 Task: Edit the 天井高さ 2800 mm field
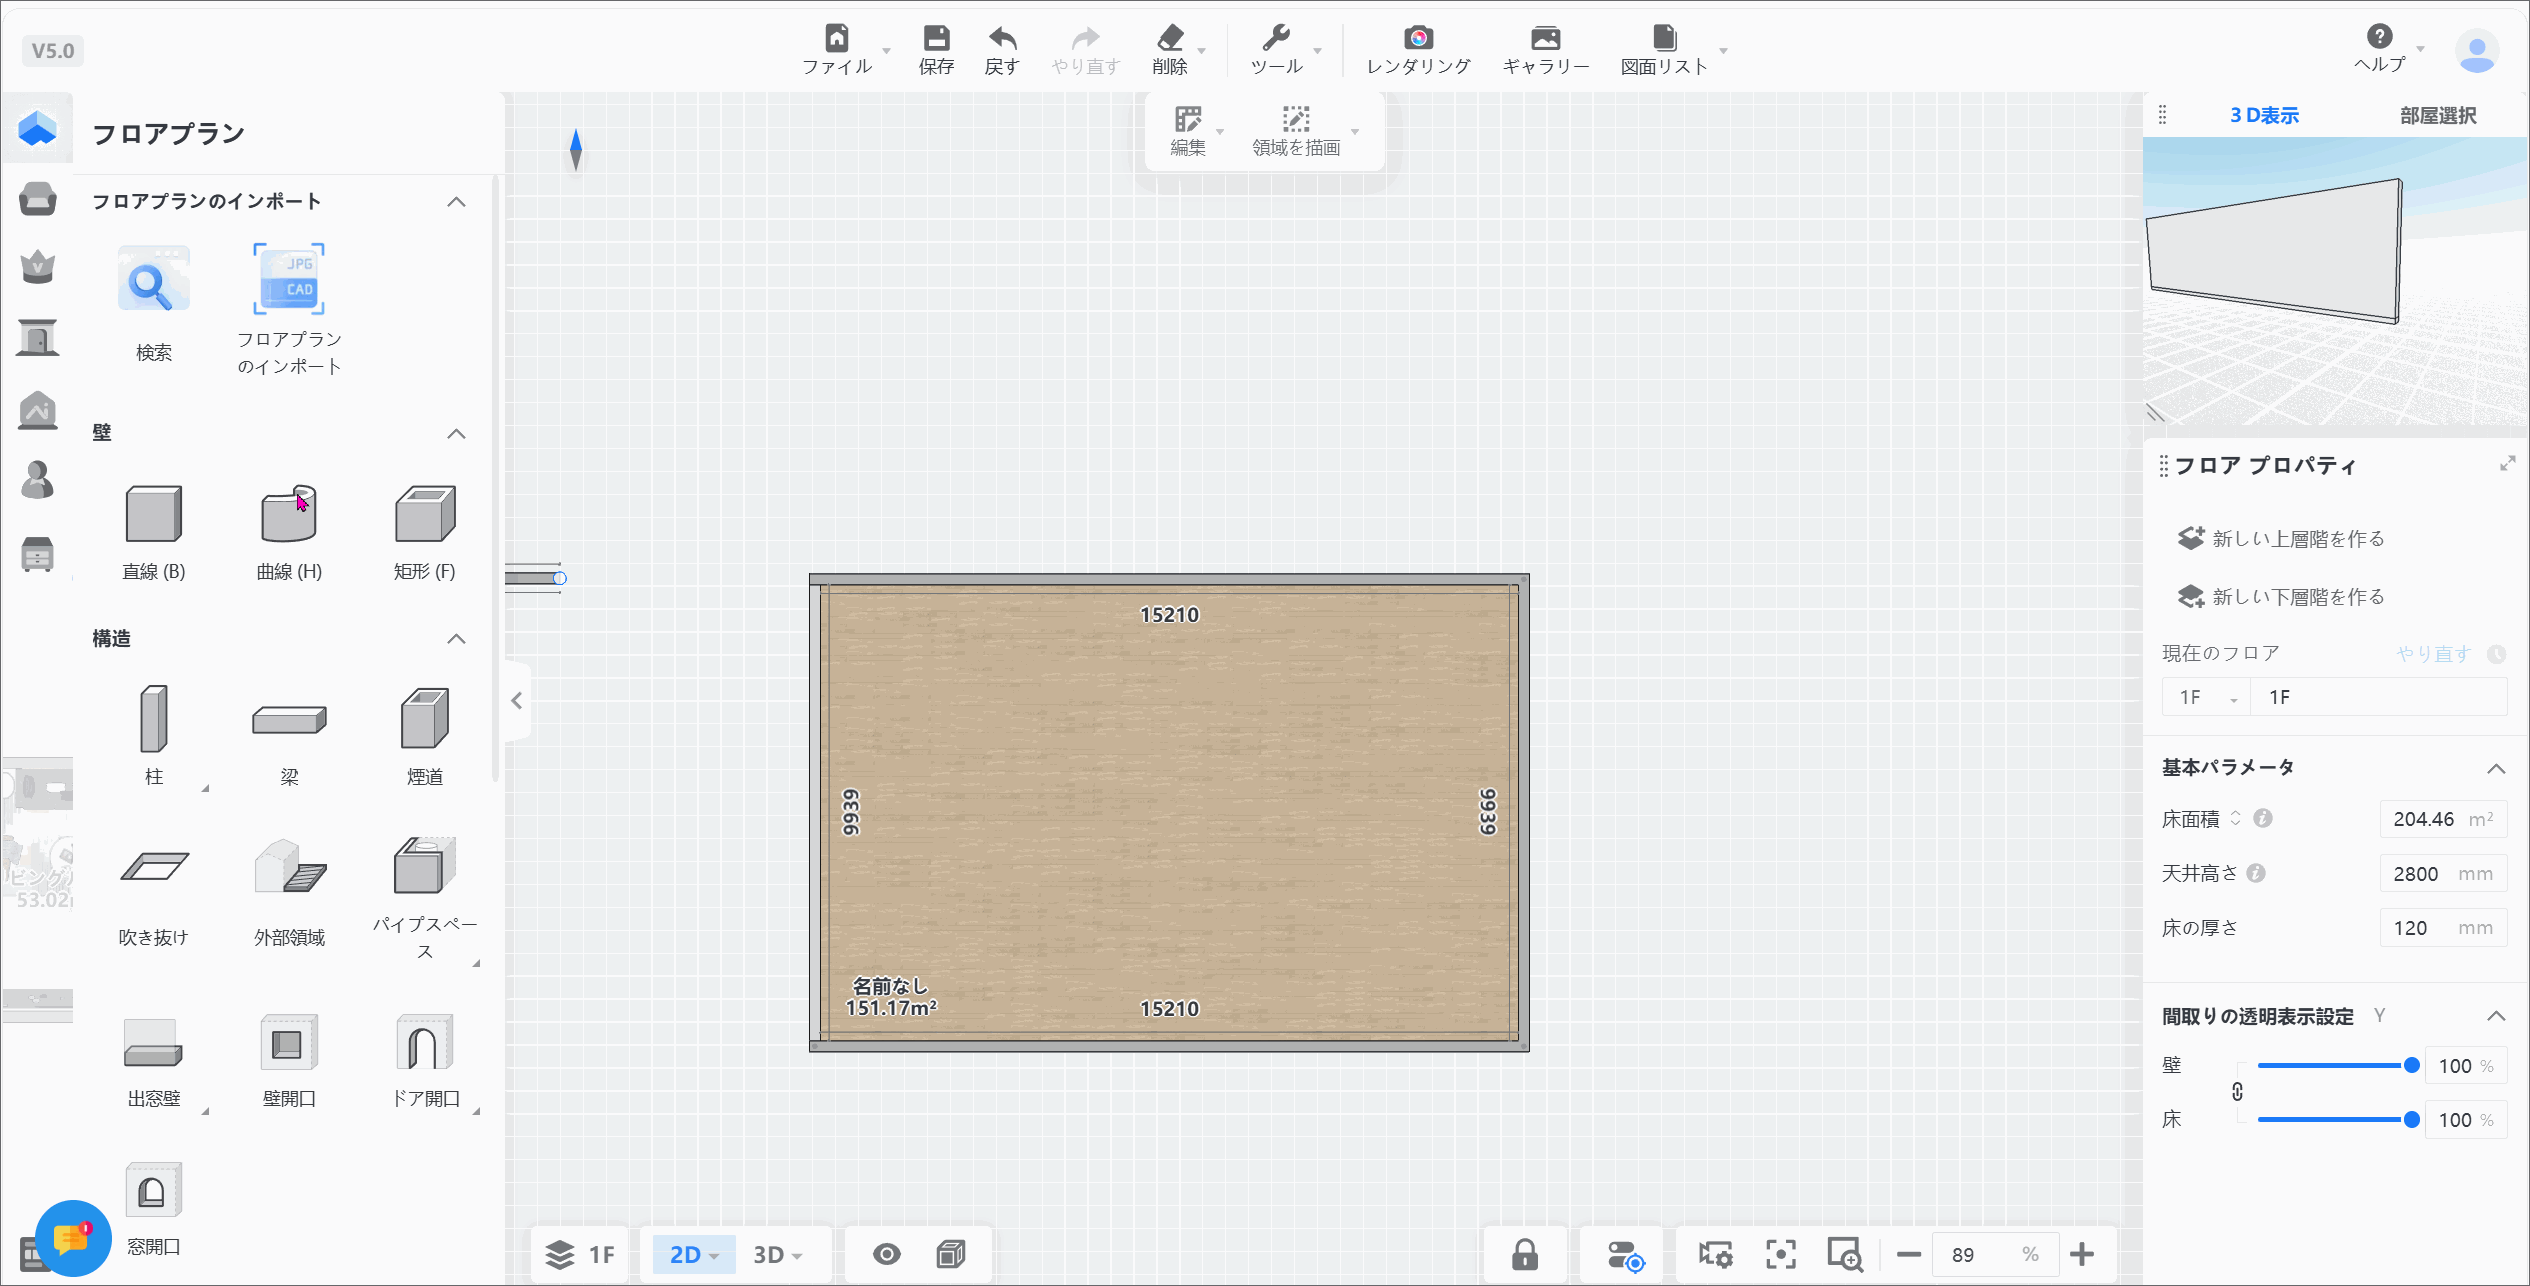coord(2443,874)
